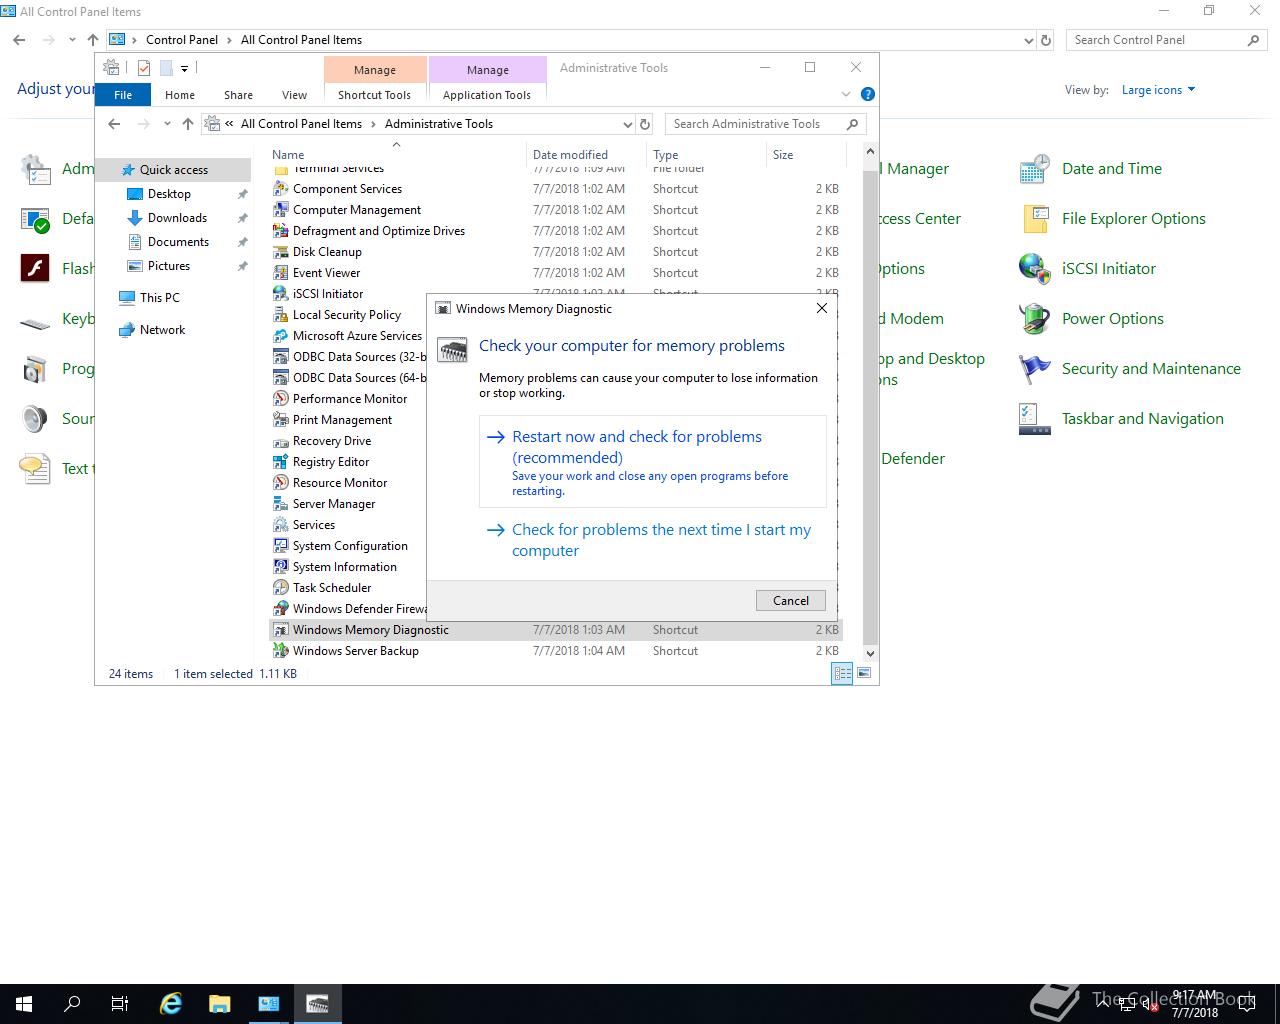
Task: Select the iSCSI Initiator shortcut in Administrative Tools
Action: [x=327, y=294]
